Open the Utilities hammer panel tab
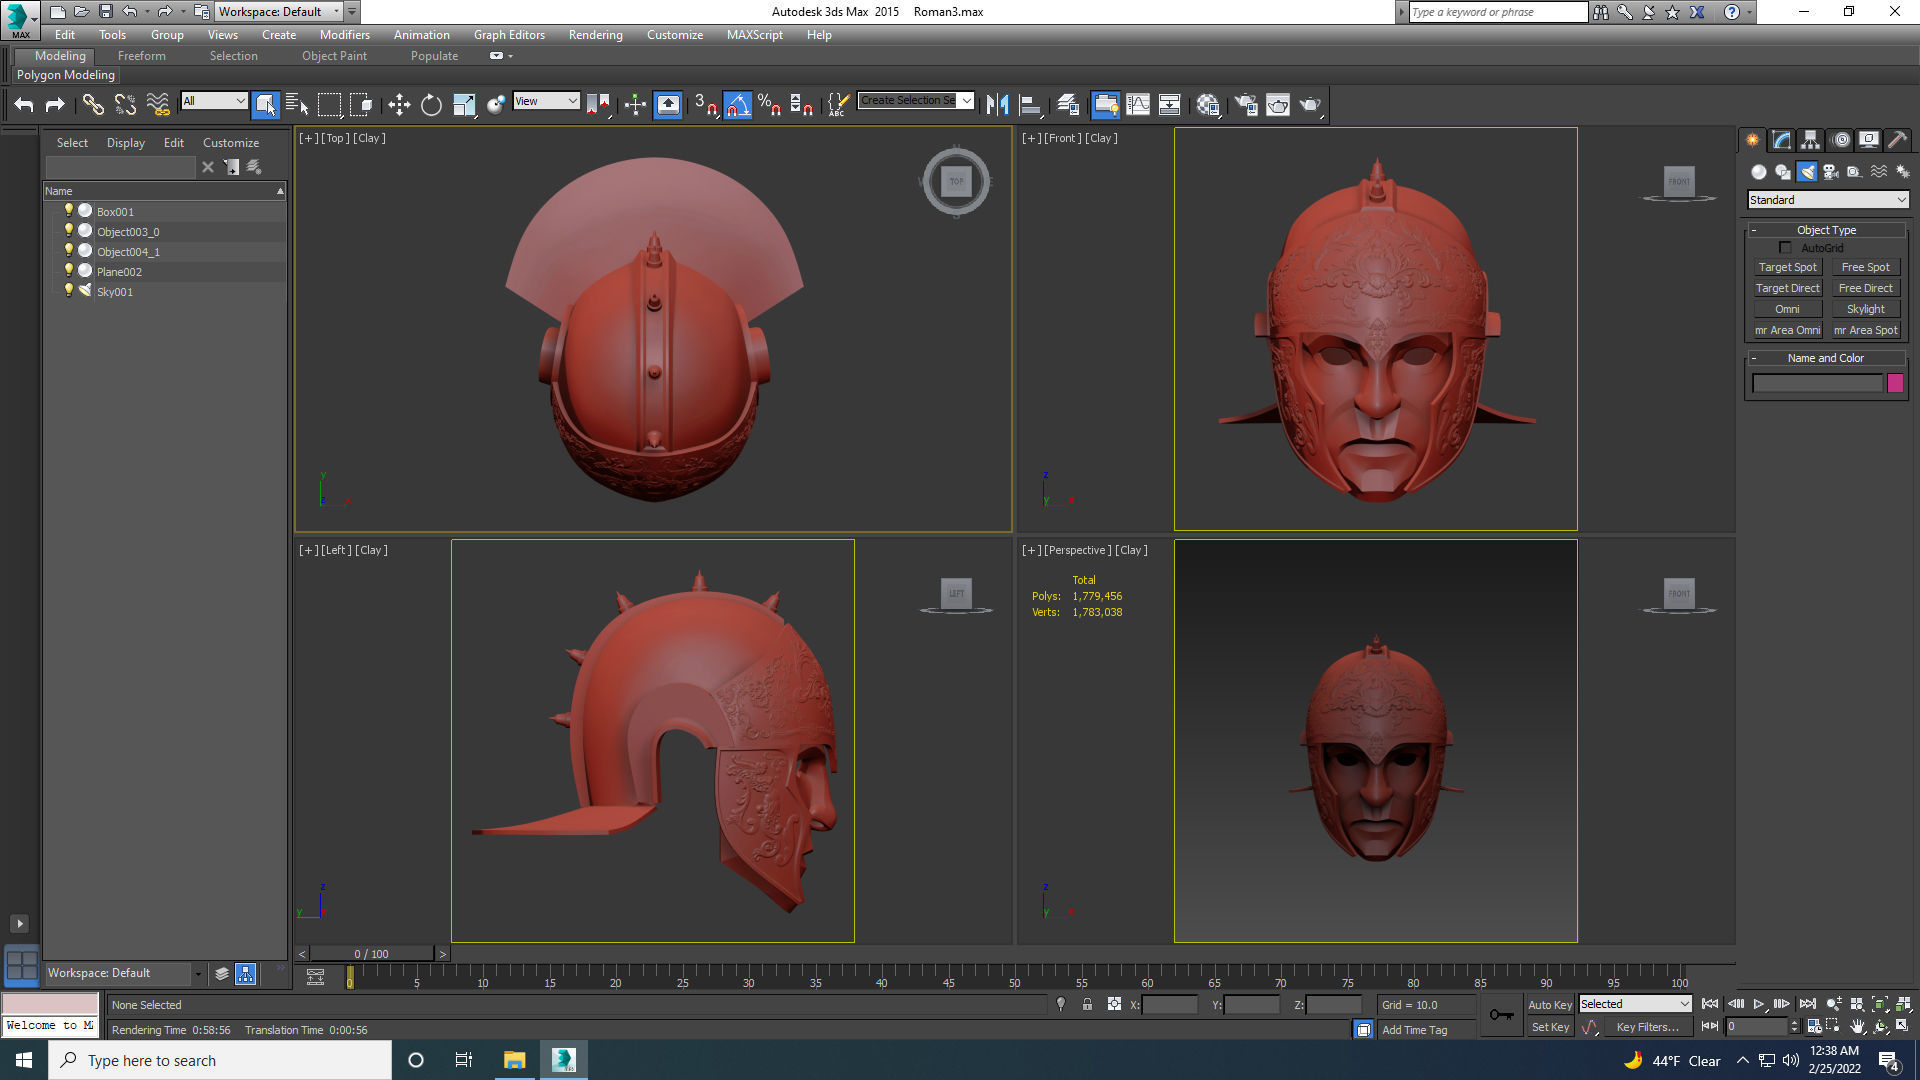1920x1080 pixels. (1898, 140)
